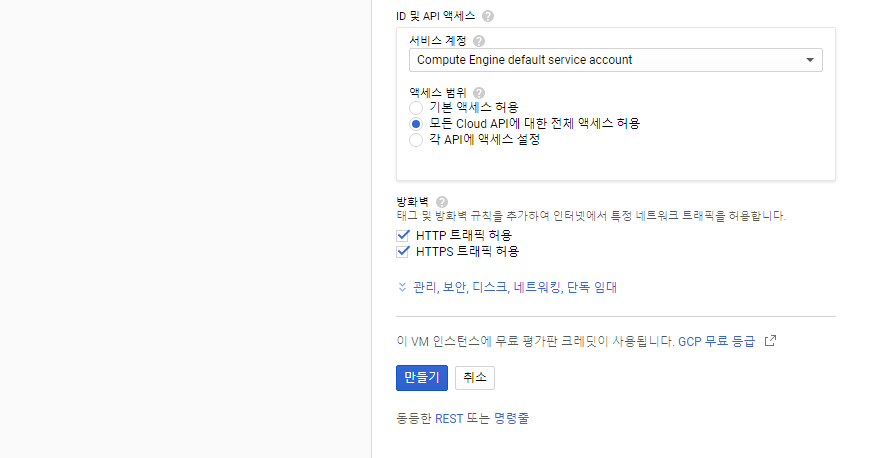Click double chevron icon before 관리, 보안
The width and height of the screenshot is (896, 458).
point(402,287)
